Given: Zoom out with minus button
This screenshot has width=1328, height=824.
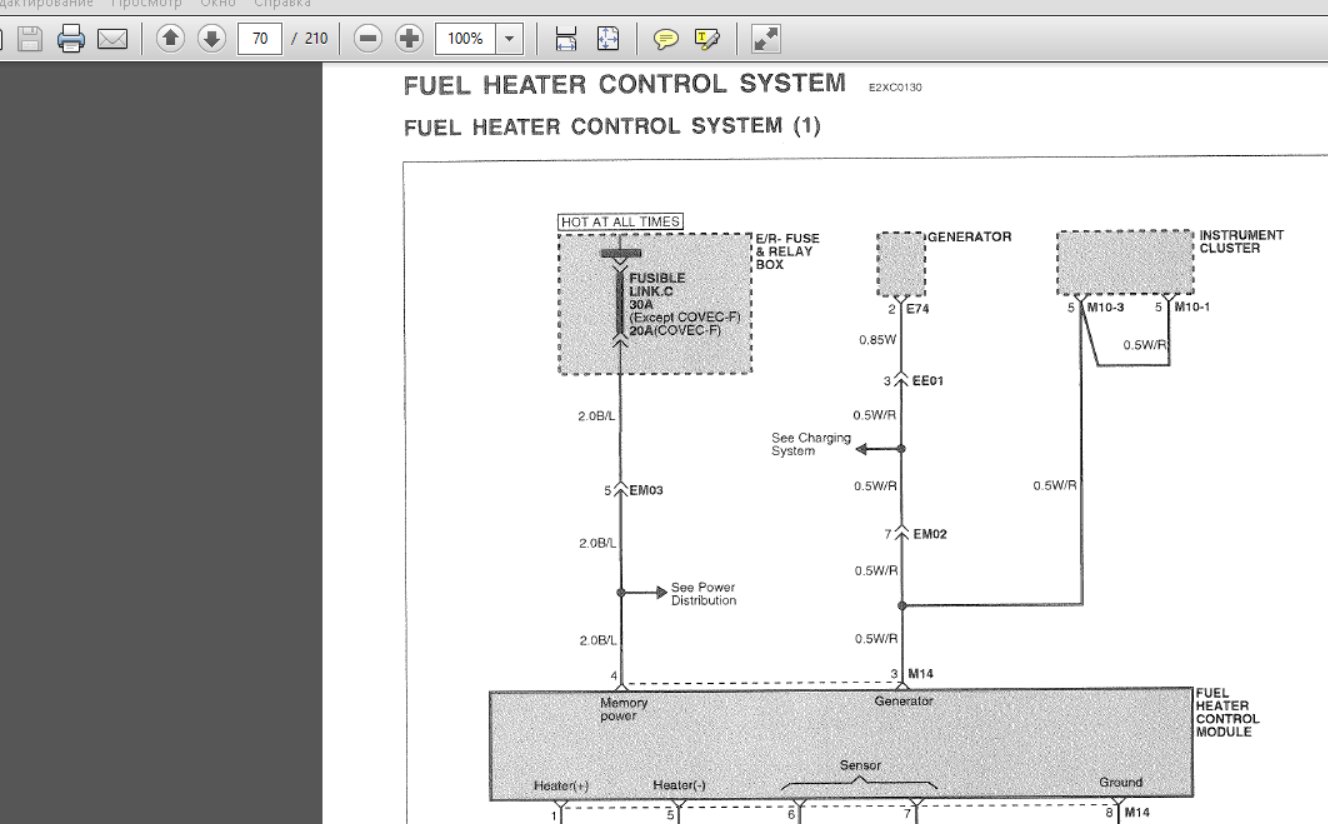Looking at the screenshot, I should tap(369, 39).
